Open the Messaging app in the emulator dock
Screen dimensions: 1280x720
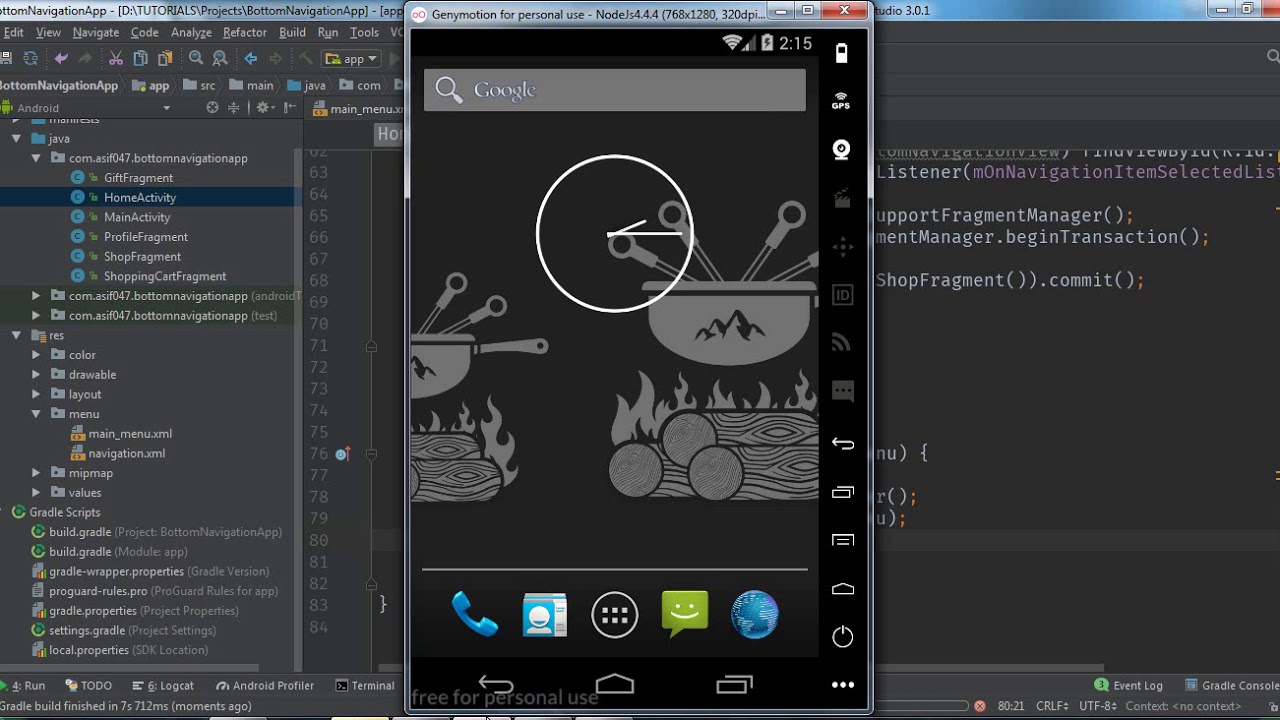pos(685,614)
